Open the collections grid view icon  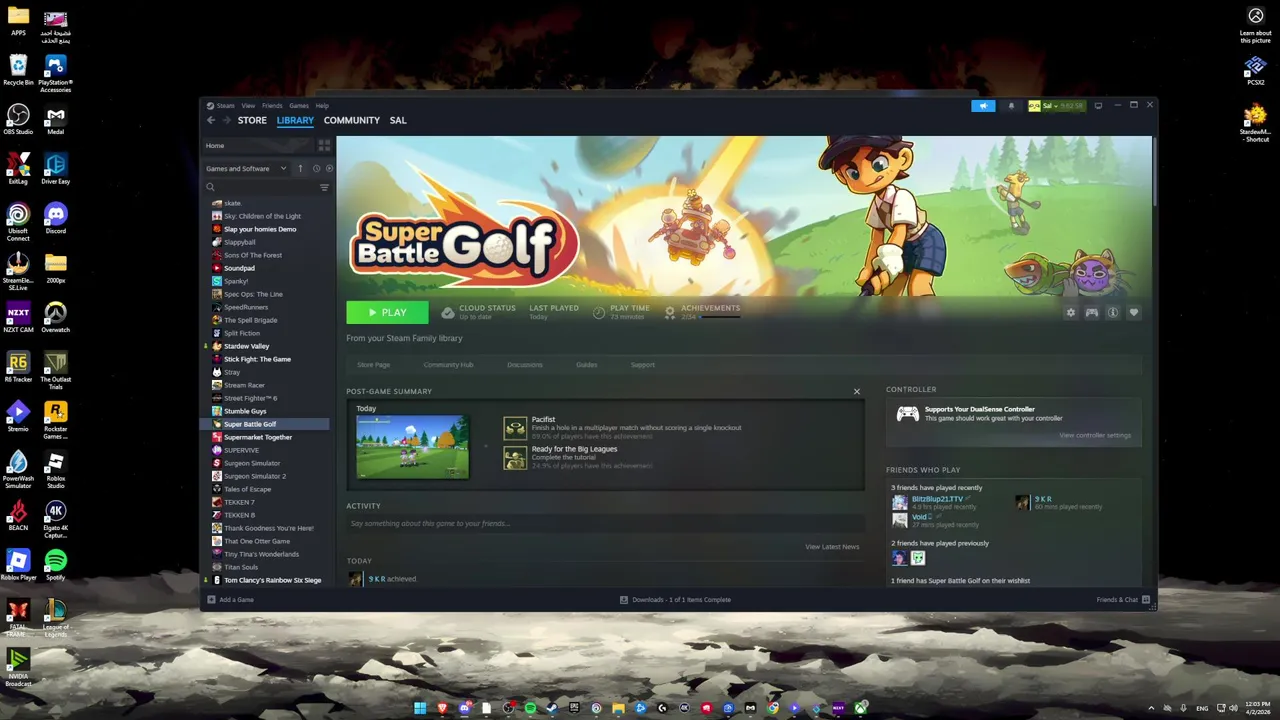click(324, 145)
